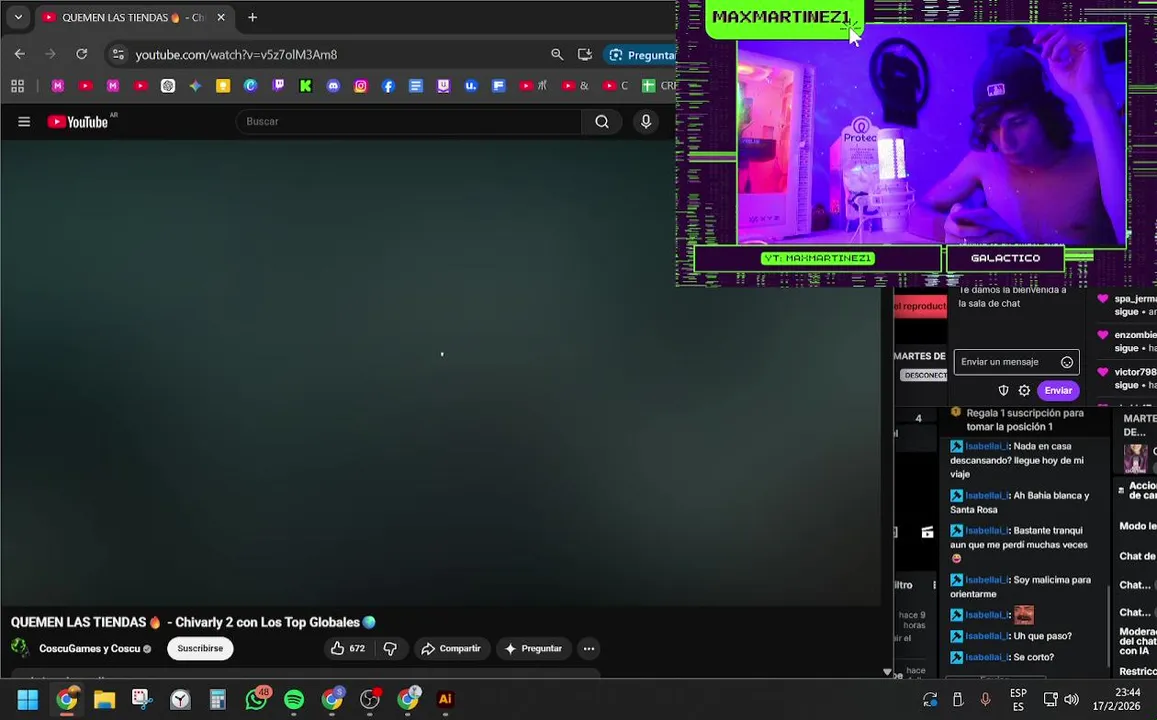Open the ESP language selector
This screenshot has height=720, width=1157.
coord(1018,699)
